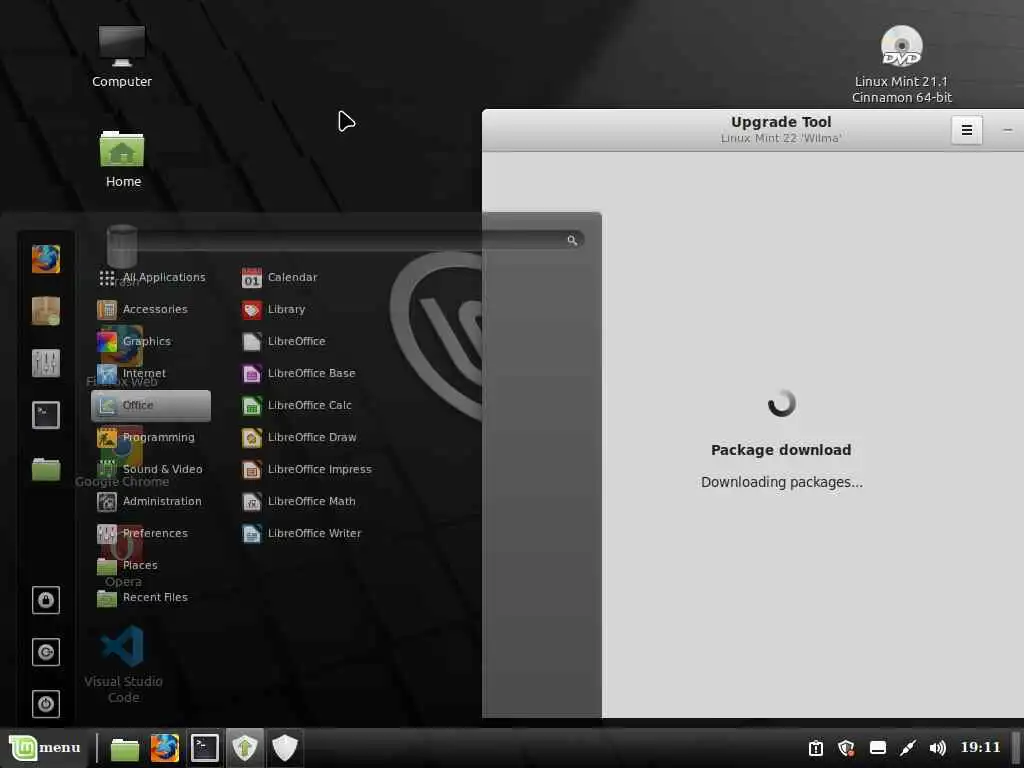The height and width of the screenshot is (768, 1024).
Task: Click the power Quit icon in menu
Action: [x=46, y=704]
